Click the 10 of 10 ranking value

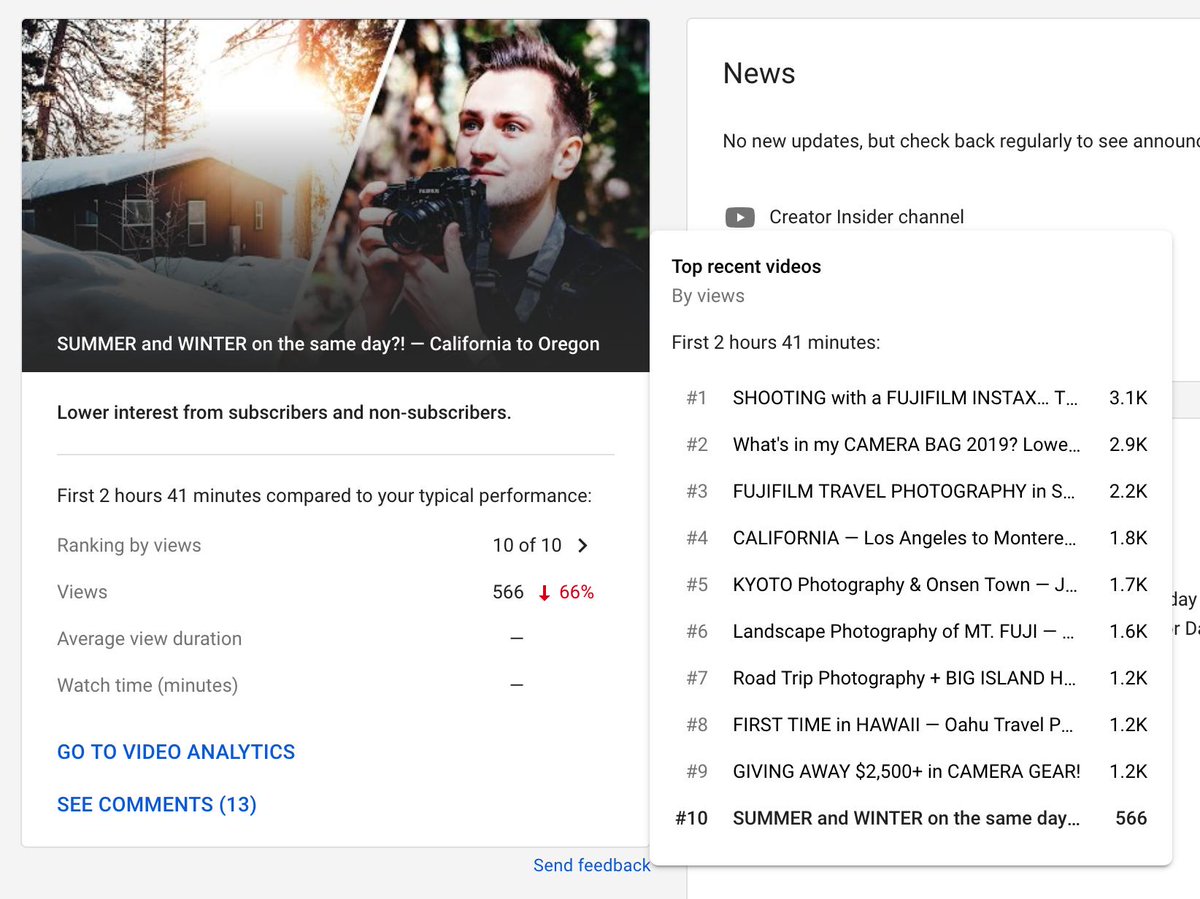pos(527,546)
